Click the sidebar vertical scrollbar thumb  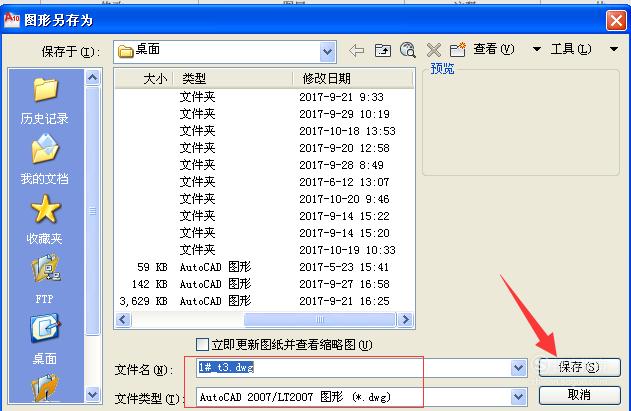pyautogui.click(x=93, y=211)
